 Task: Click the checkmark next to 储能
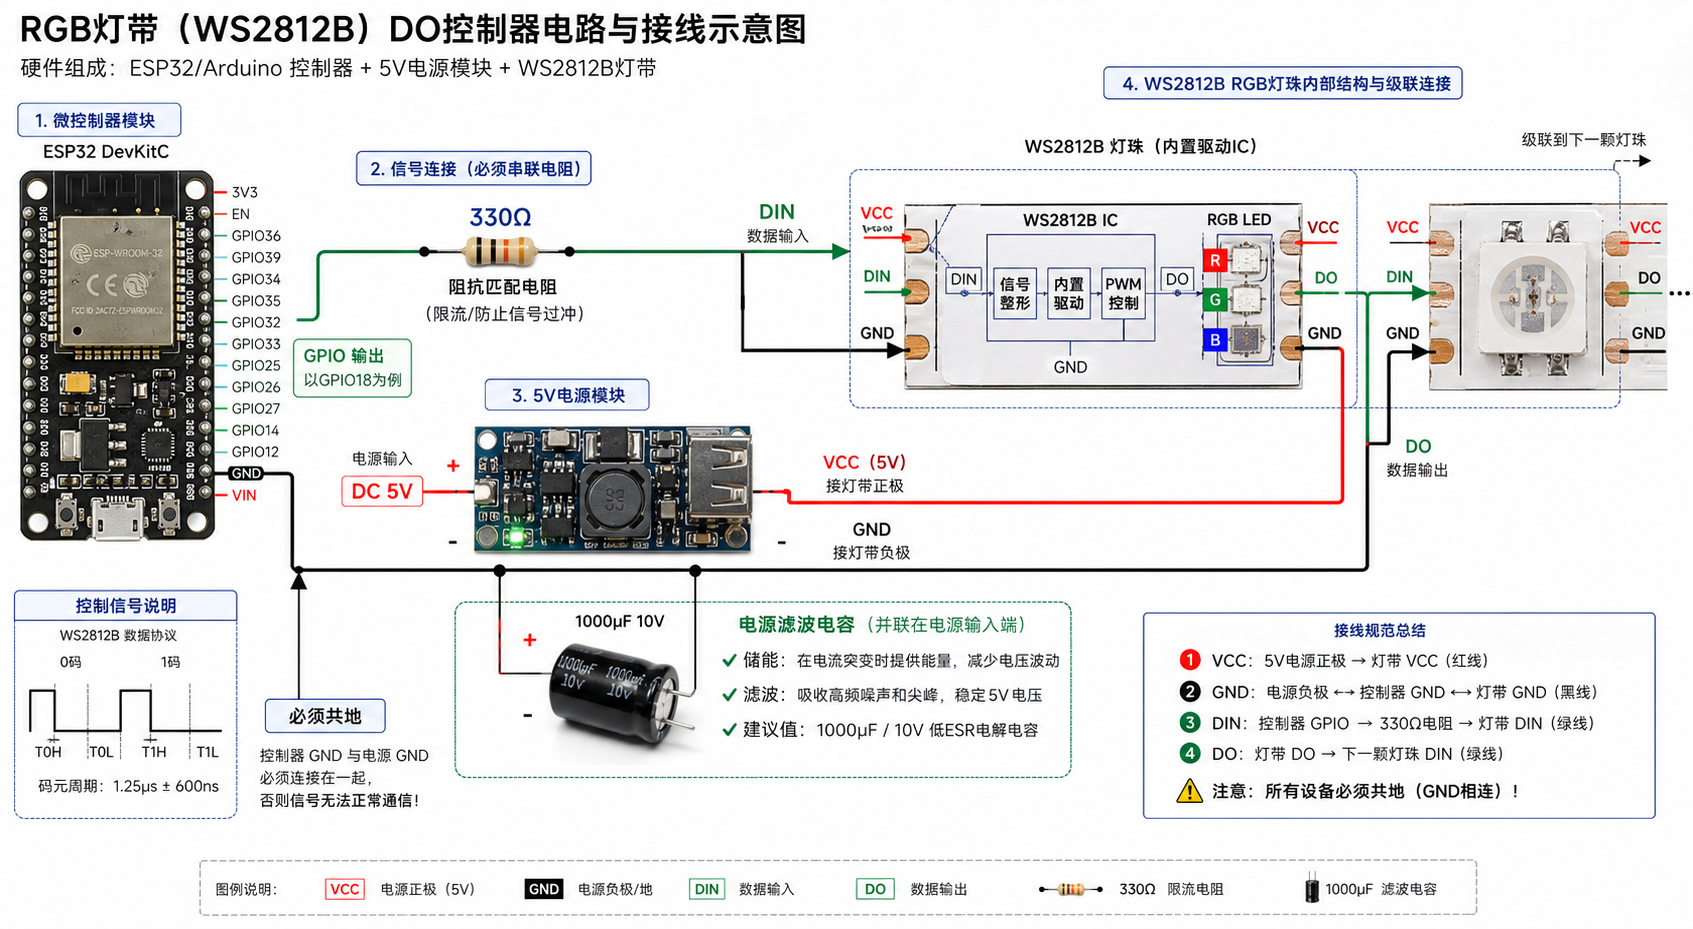click(x=730, y=660)
